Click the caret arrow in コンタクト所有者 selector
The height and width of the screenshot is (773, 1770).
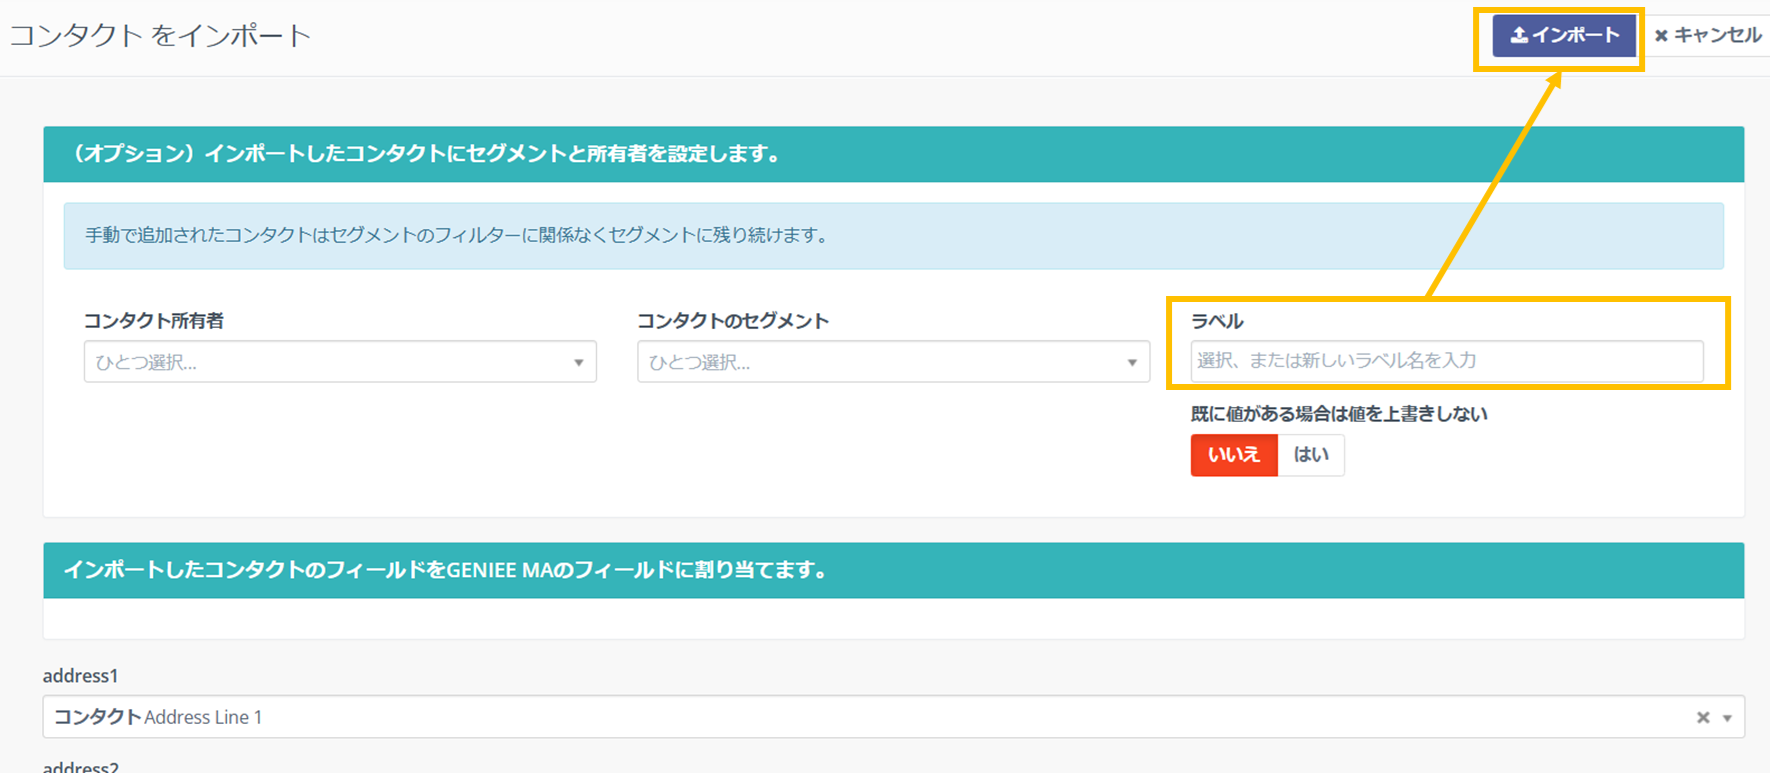point(578,362)
